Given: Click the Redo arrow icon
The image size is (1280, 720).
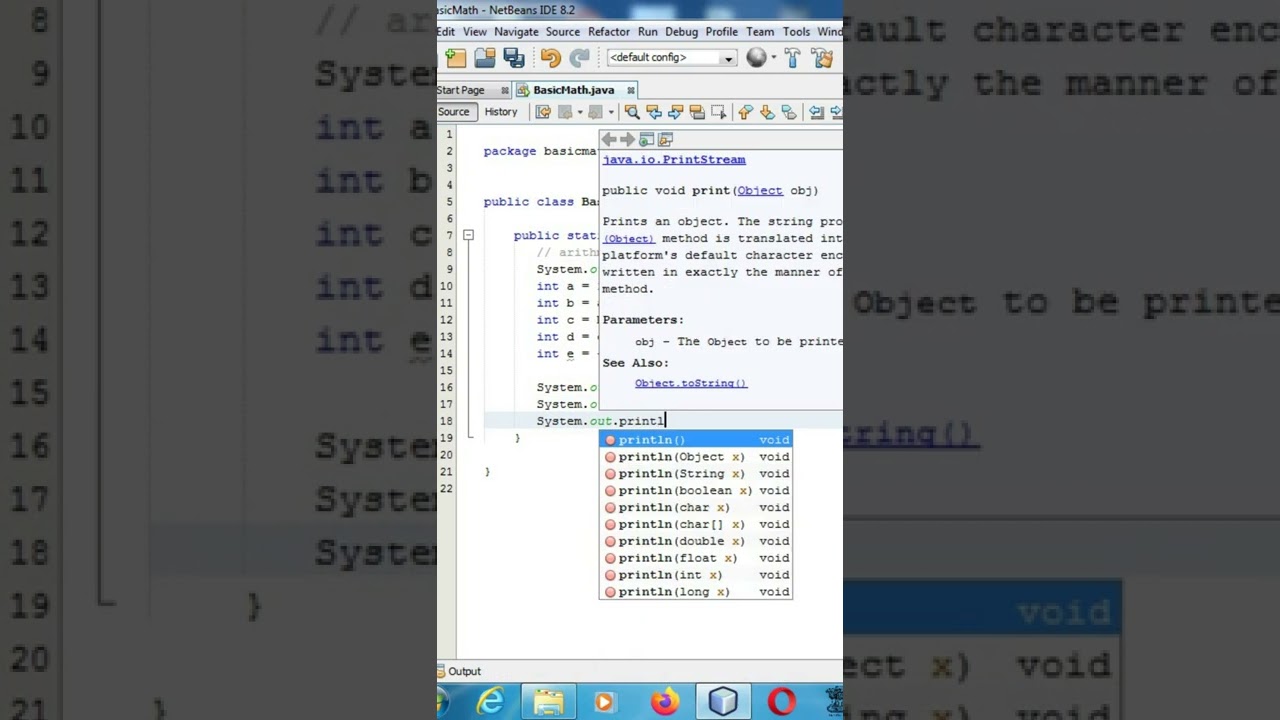Looking at the screenshot, I should pyautogui.click(x=579, y=58).
